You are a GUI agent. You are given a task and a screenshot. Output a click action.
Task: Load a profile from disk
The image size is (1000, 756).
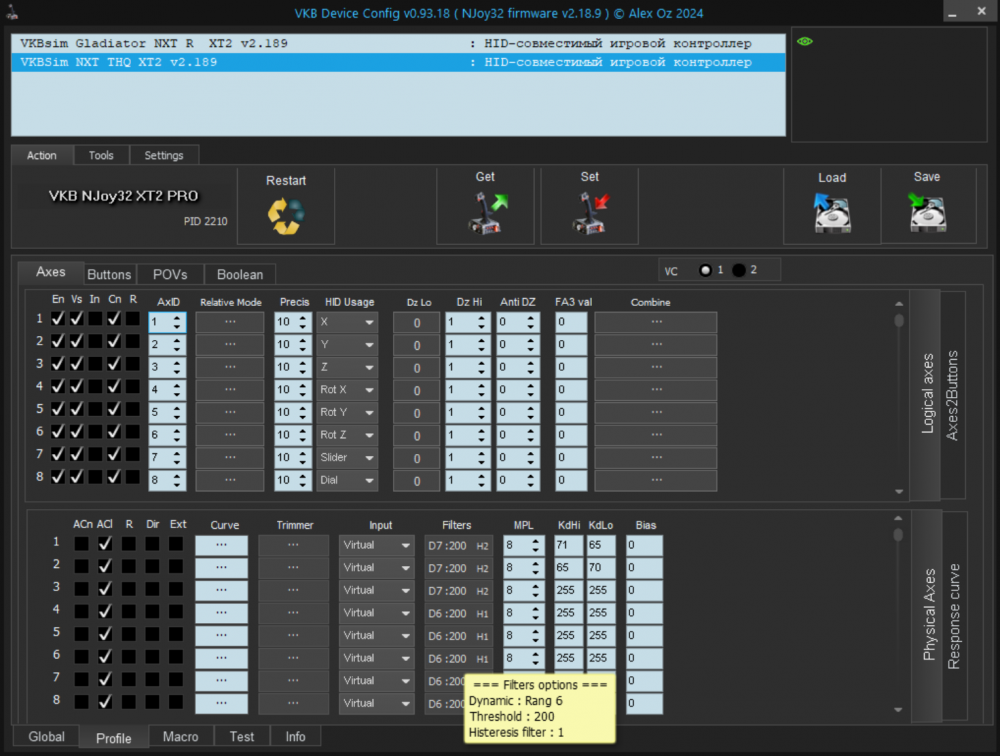click(x=831, y=206)
